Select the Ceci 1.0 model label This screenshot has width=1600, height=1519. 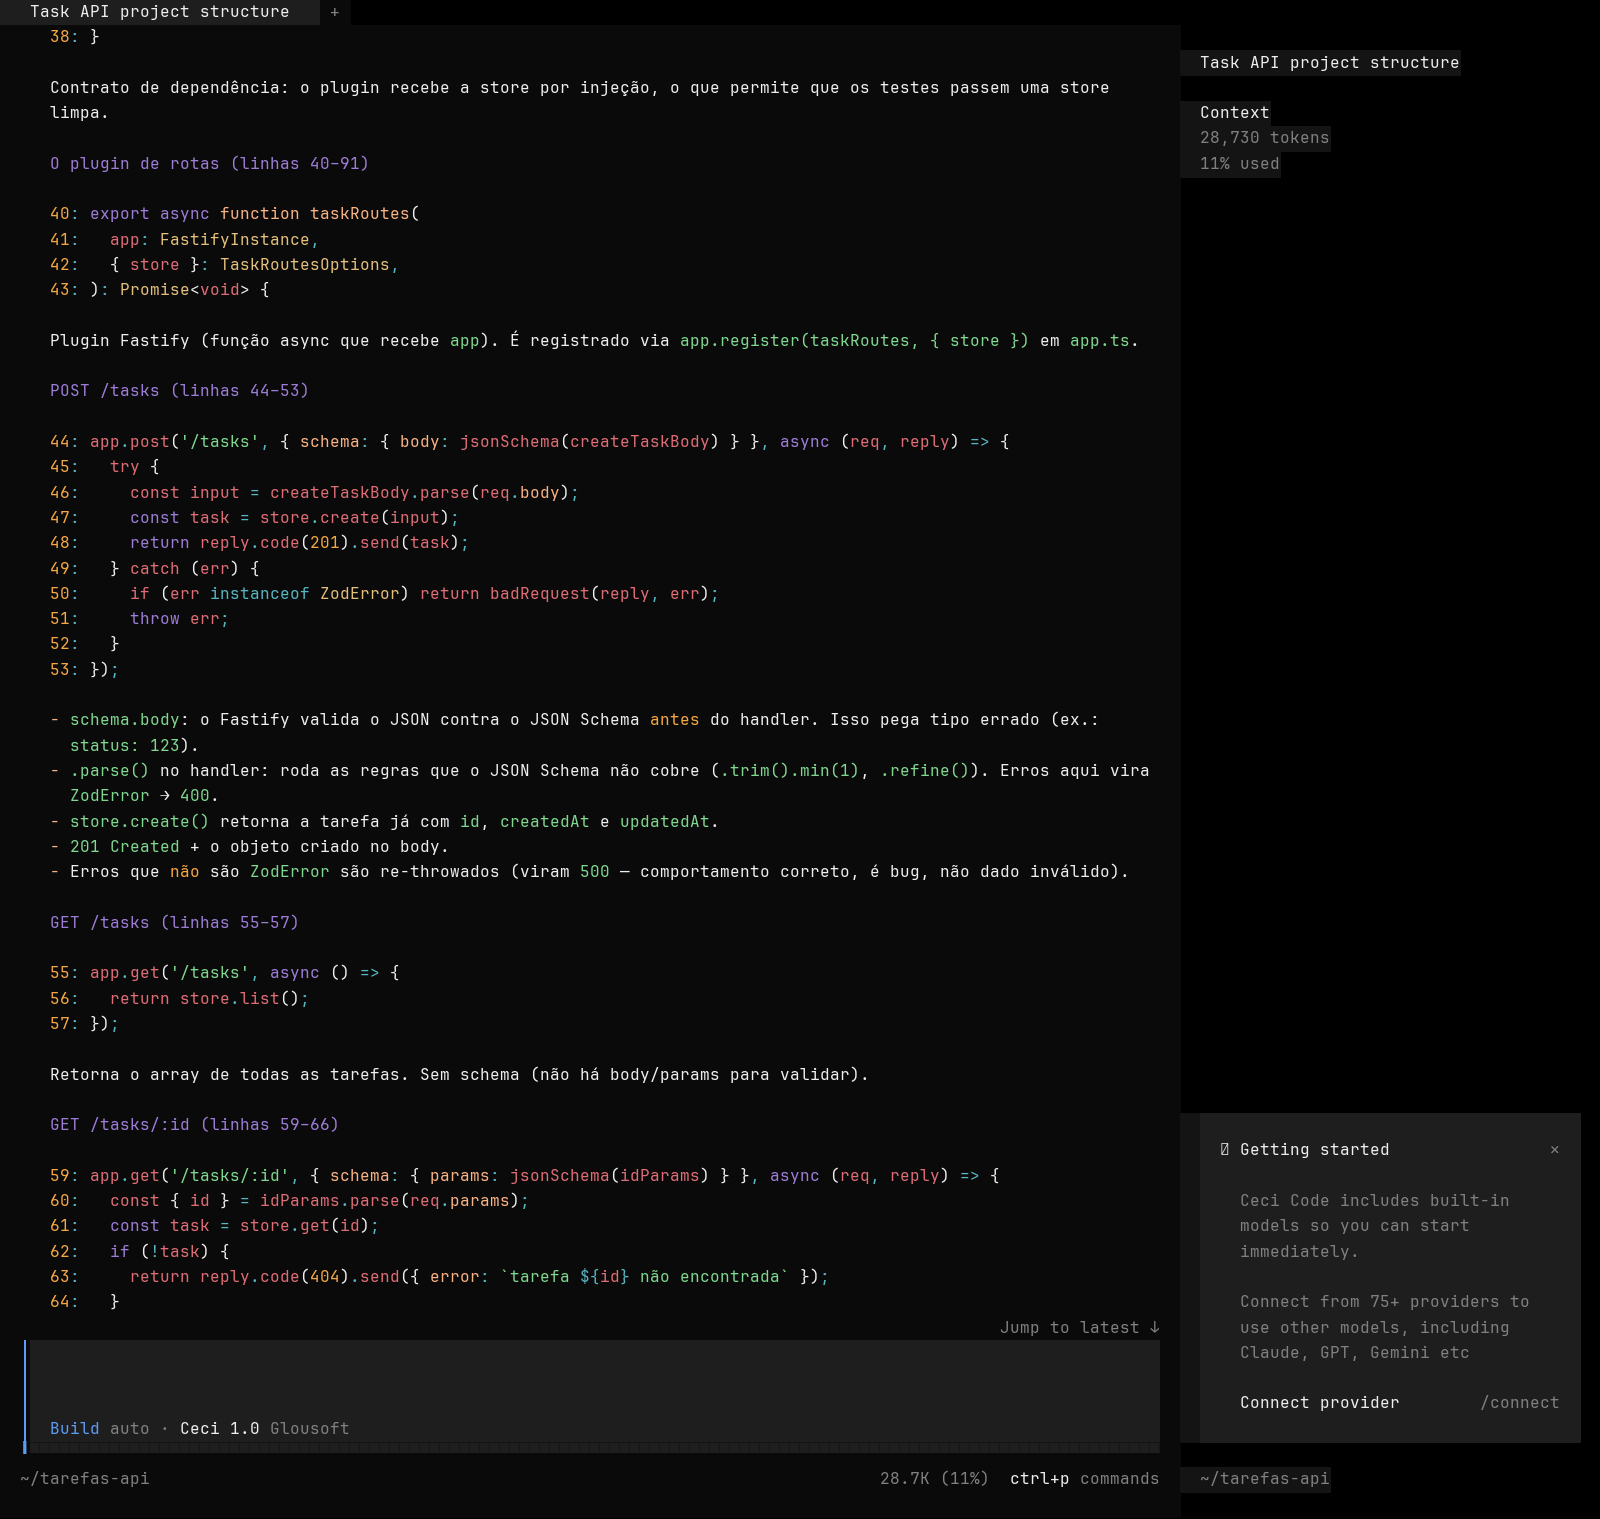coord(219,1429)
